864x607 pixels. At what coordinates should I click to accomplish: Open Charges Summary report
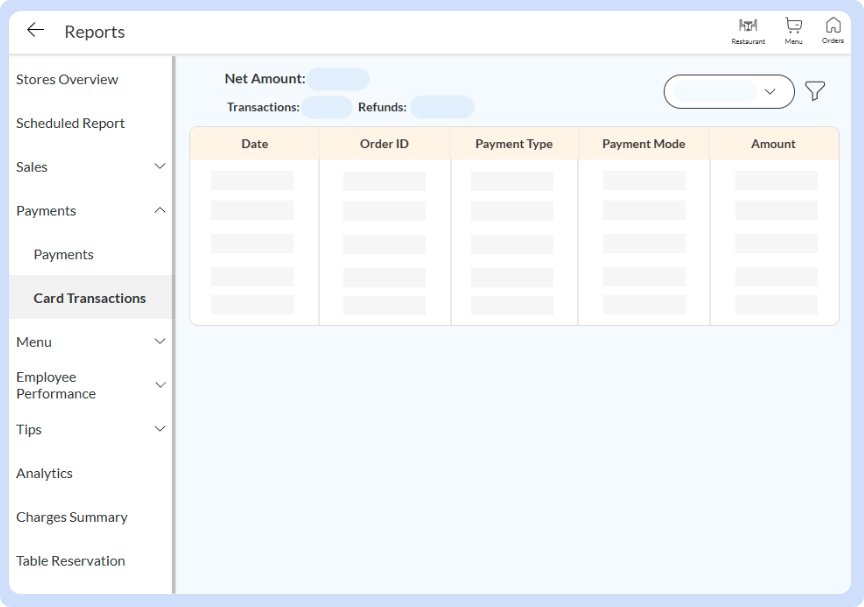pyautogui.click(x=71, y=517)
